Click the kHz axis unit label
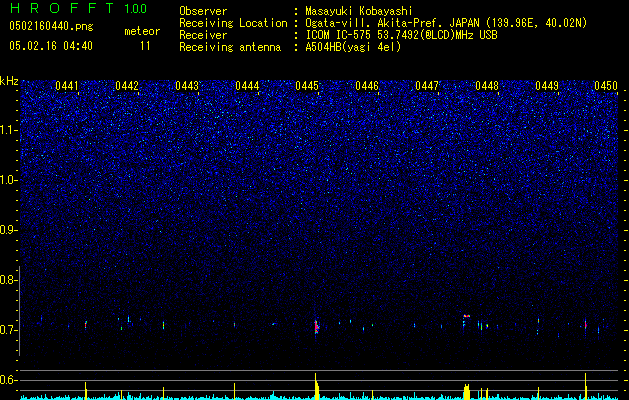Image resolution: width=629 pixels, height=400 pixels. click(x=9, y=81)
